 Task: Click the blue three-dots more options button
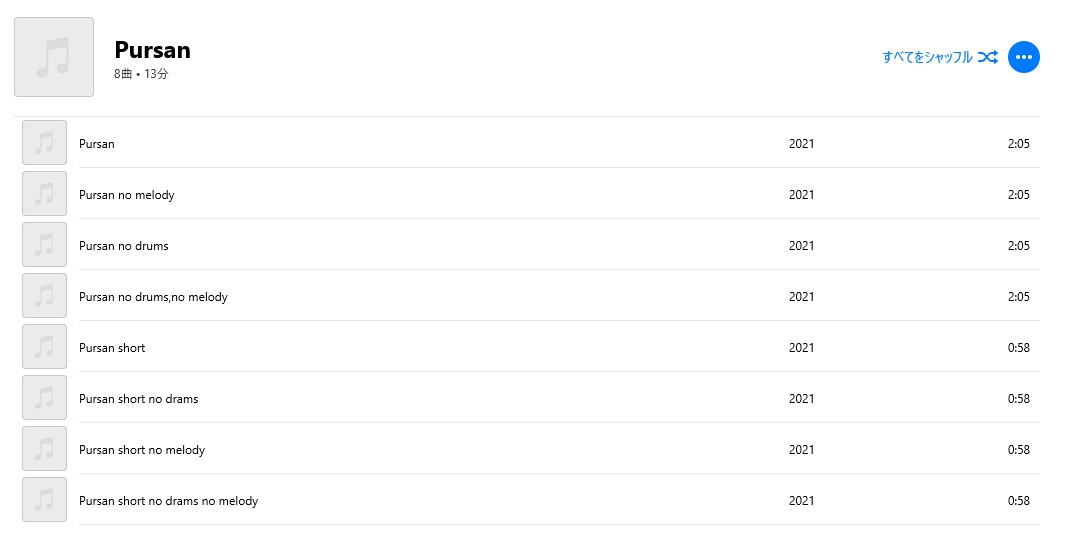click(1023, 57)
